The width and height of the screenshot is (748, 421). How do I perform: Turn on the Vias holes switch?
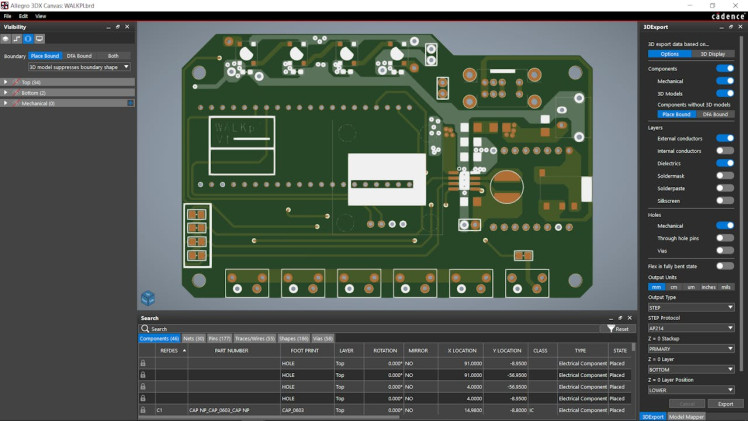(x=725, y=250)
